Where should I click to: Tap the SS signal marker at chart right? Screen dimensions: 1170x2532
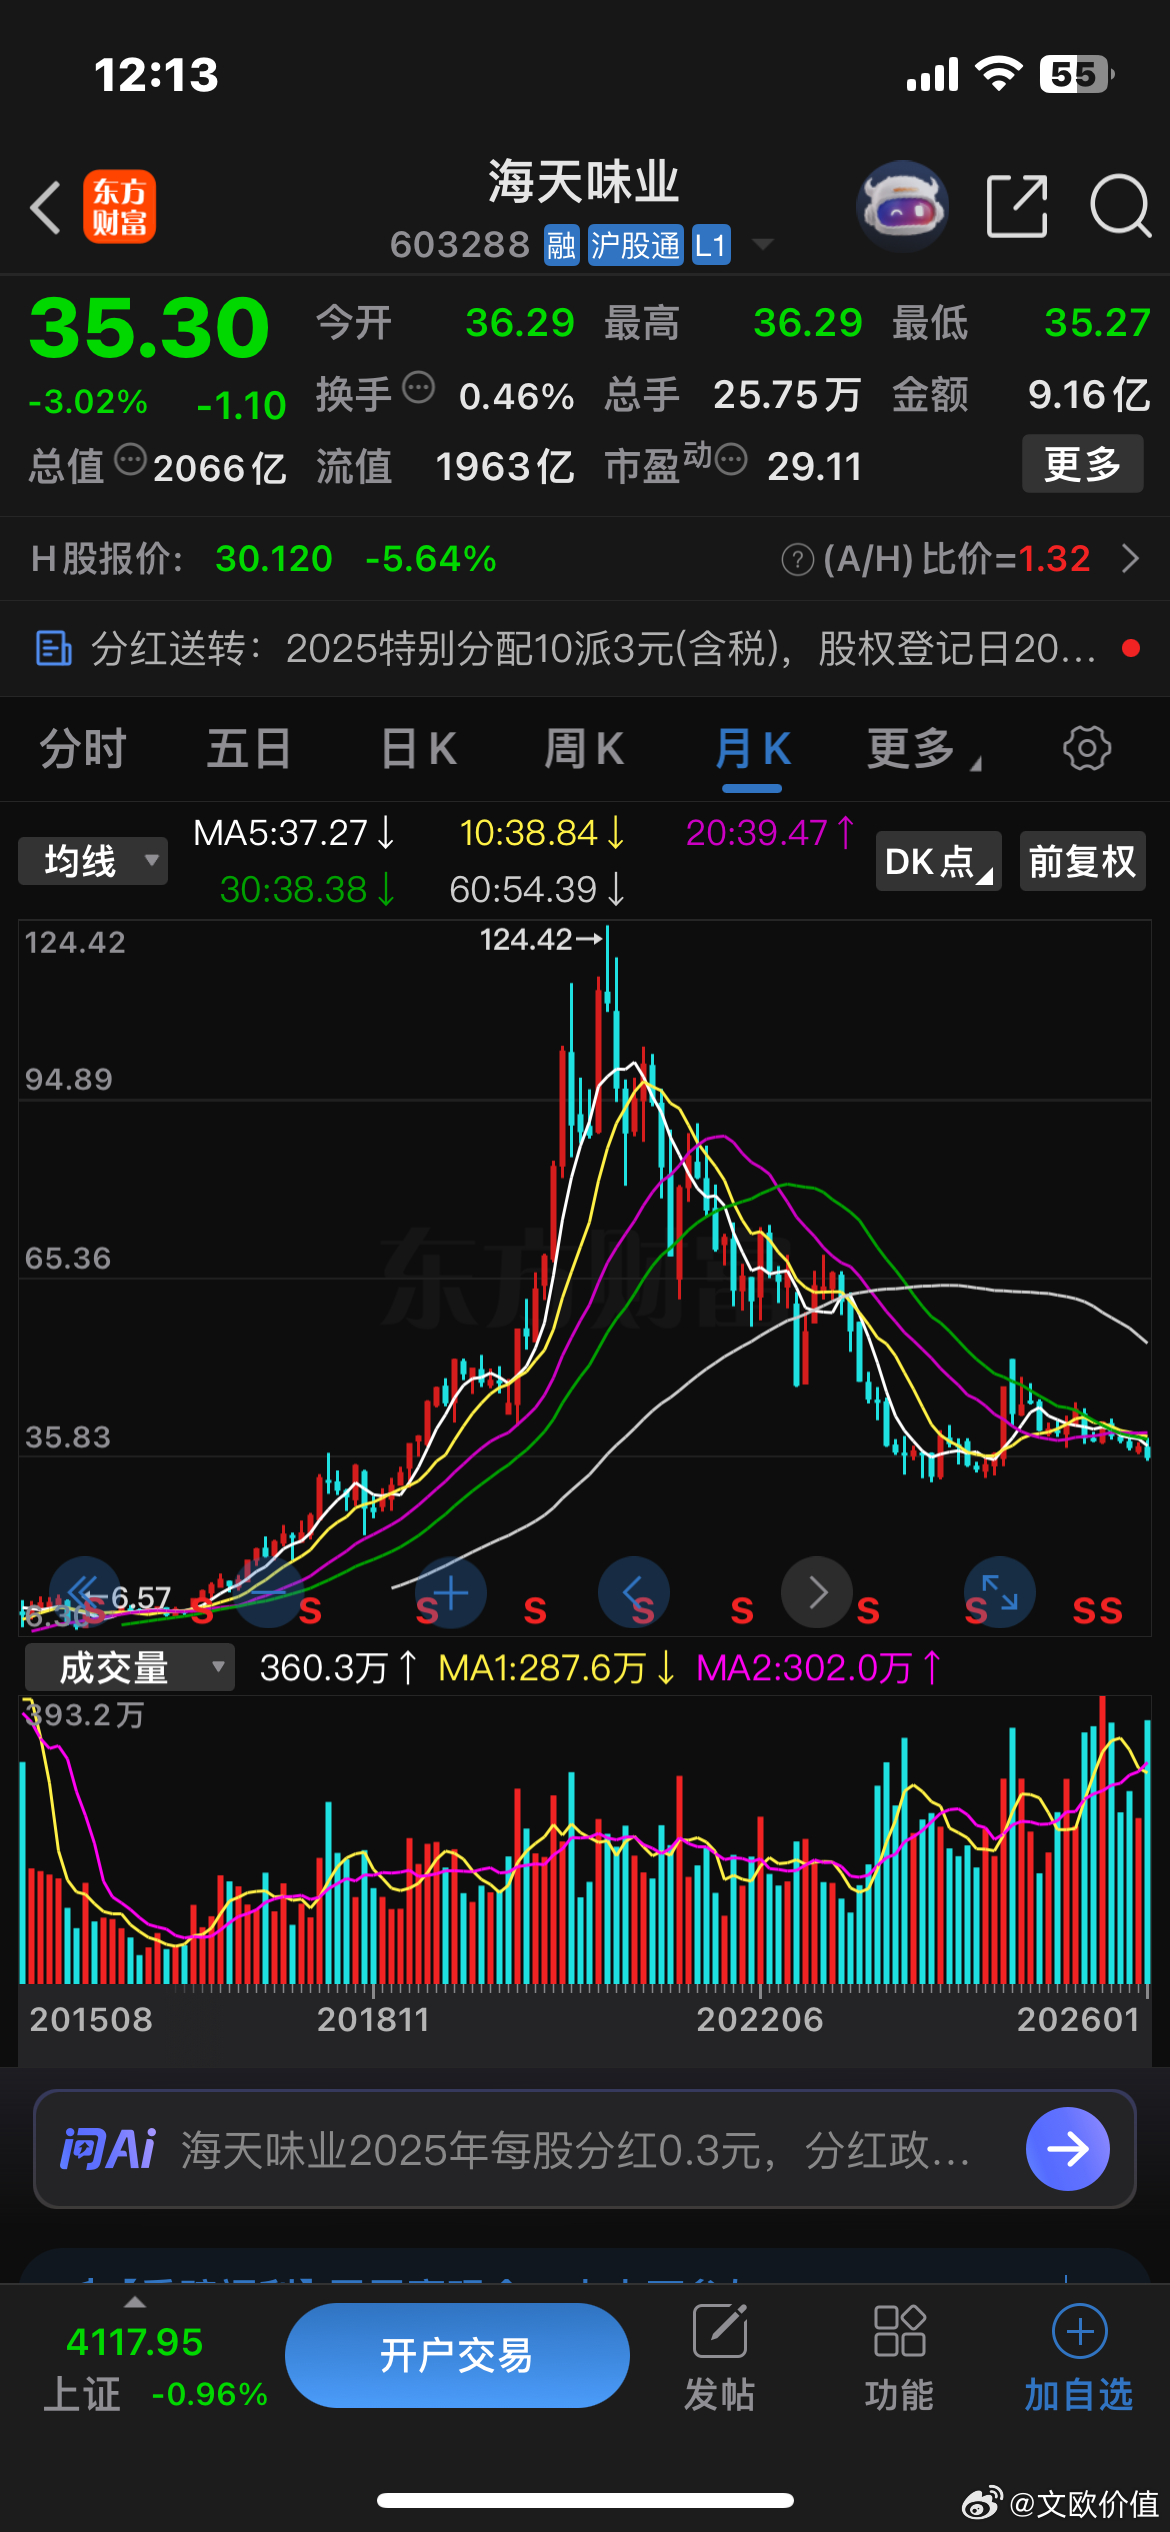[1097, 1611]
